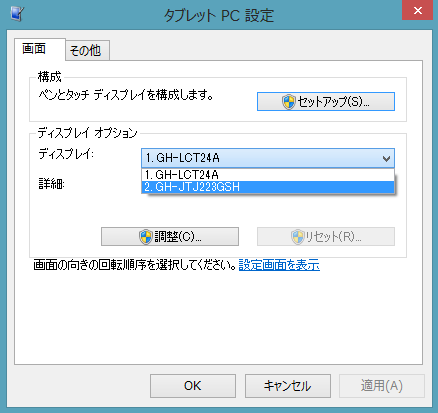Expand the ディスプレイ dropdown arrow
438x413 pixels.
pos(386,158)
